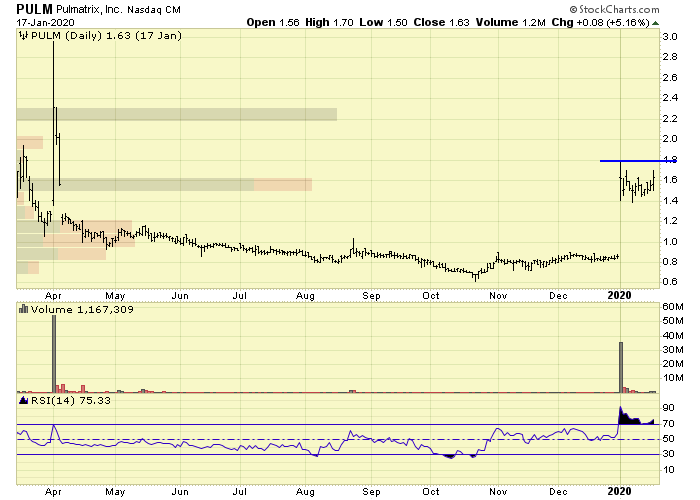Click the Apr label on price chart axis
This screenshot has width=700, height=500.
coord(53,296)
